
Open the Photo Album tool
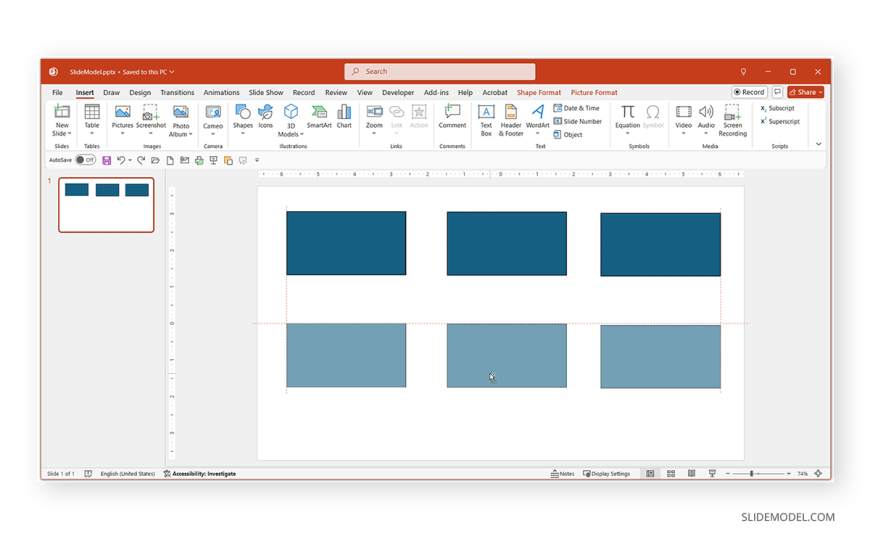180,121
